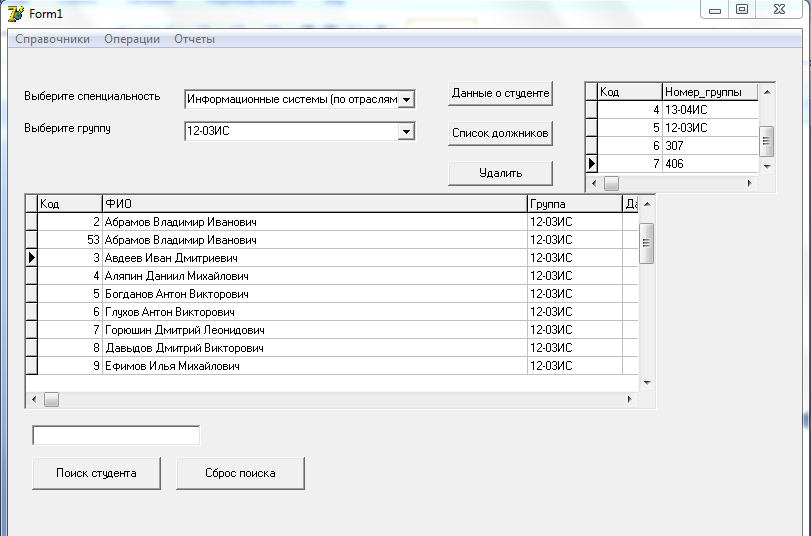Image resolution: width=811 pixels, height=536 pixels.
Task: Click the Данные о студенте button
Action: click(x=500, y=94)
